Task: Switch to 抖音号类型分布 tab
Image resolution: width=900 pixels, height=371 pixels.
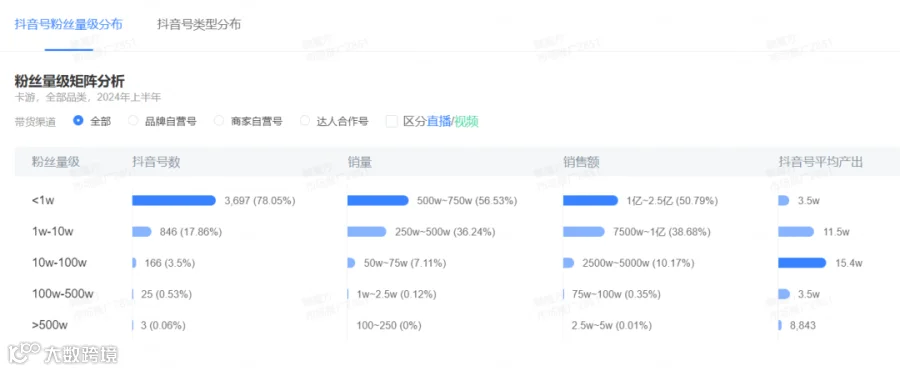Action: click(x=199, y=24)
